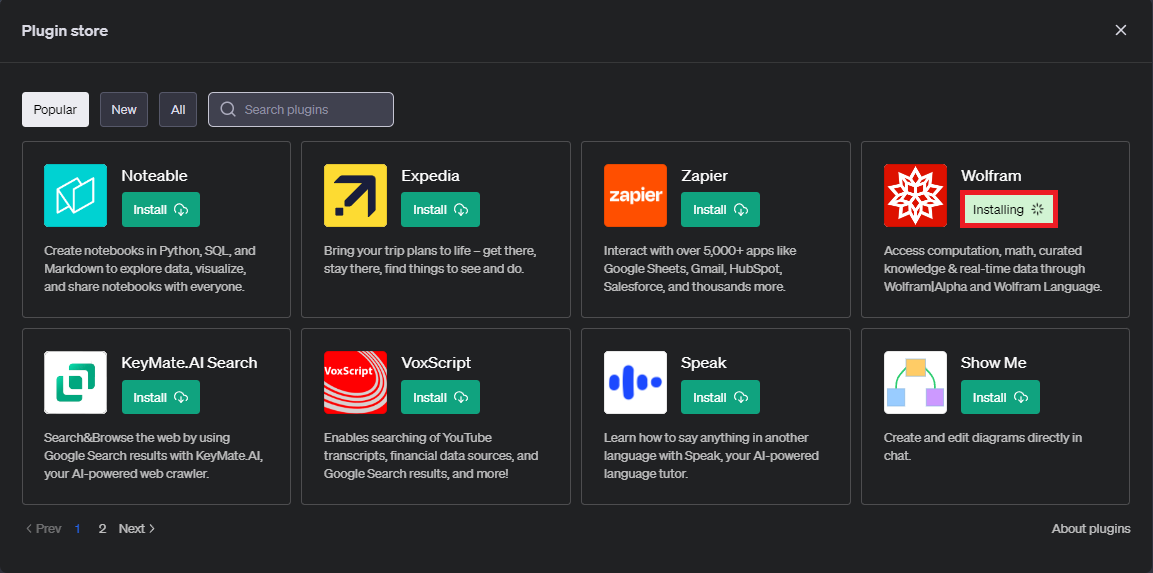
Task: Click the Wolfram Installing button
Action: [1008, 210]
